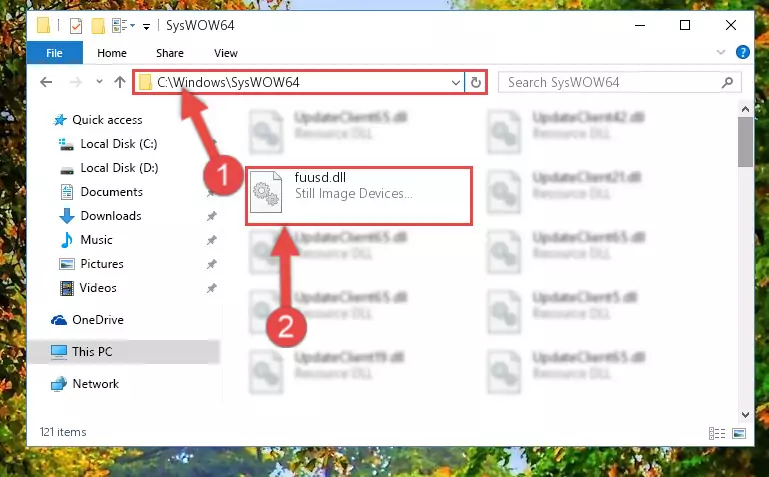The height and width of the screenshot is (477, 769).
Task: Expand the ribbon with chevron
Action: point(720,52)
